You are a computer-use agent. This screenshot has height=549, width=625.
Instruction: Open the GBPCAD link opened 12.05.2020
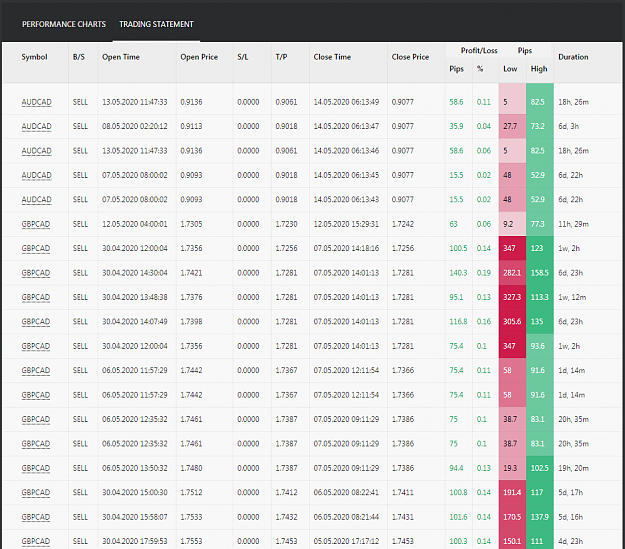[35, 224]
